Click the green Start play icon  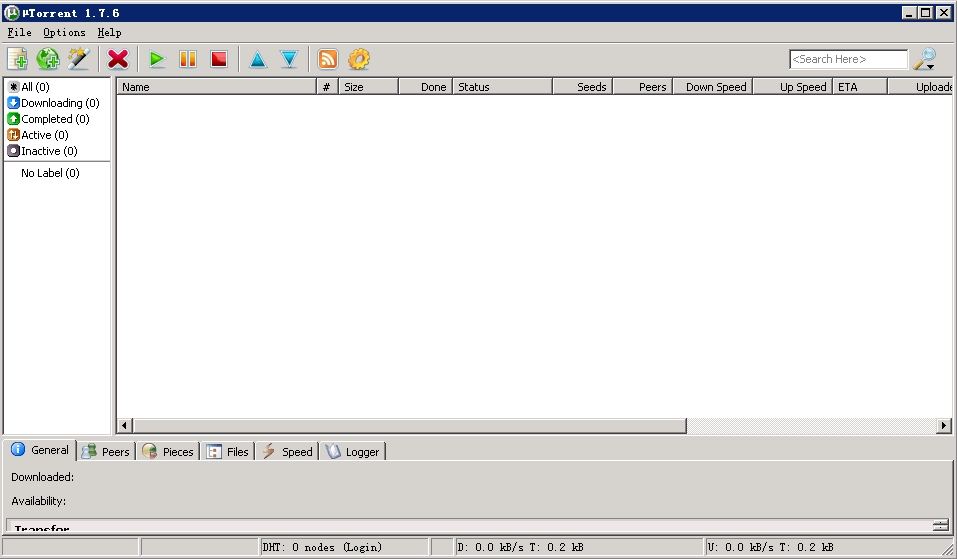coord(157,59)
